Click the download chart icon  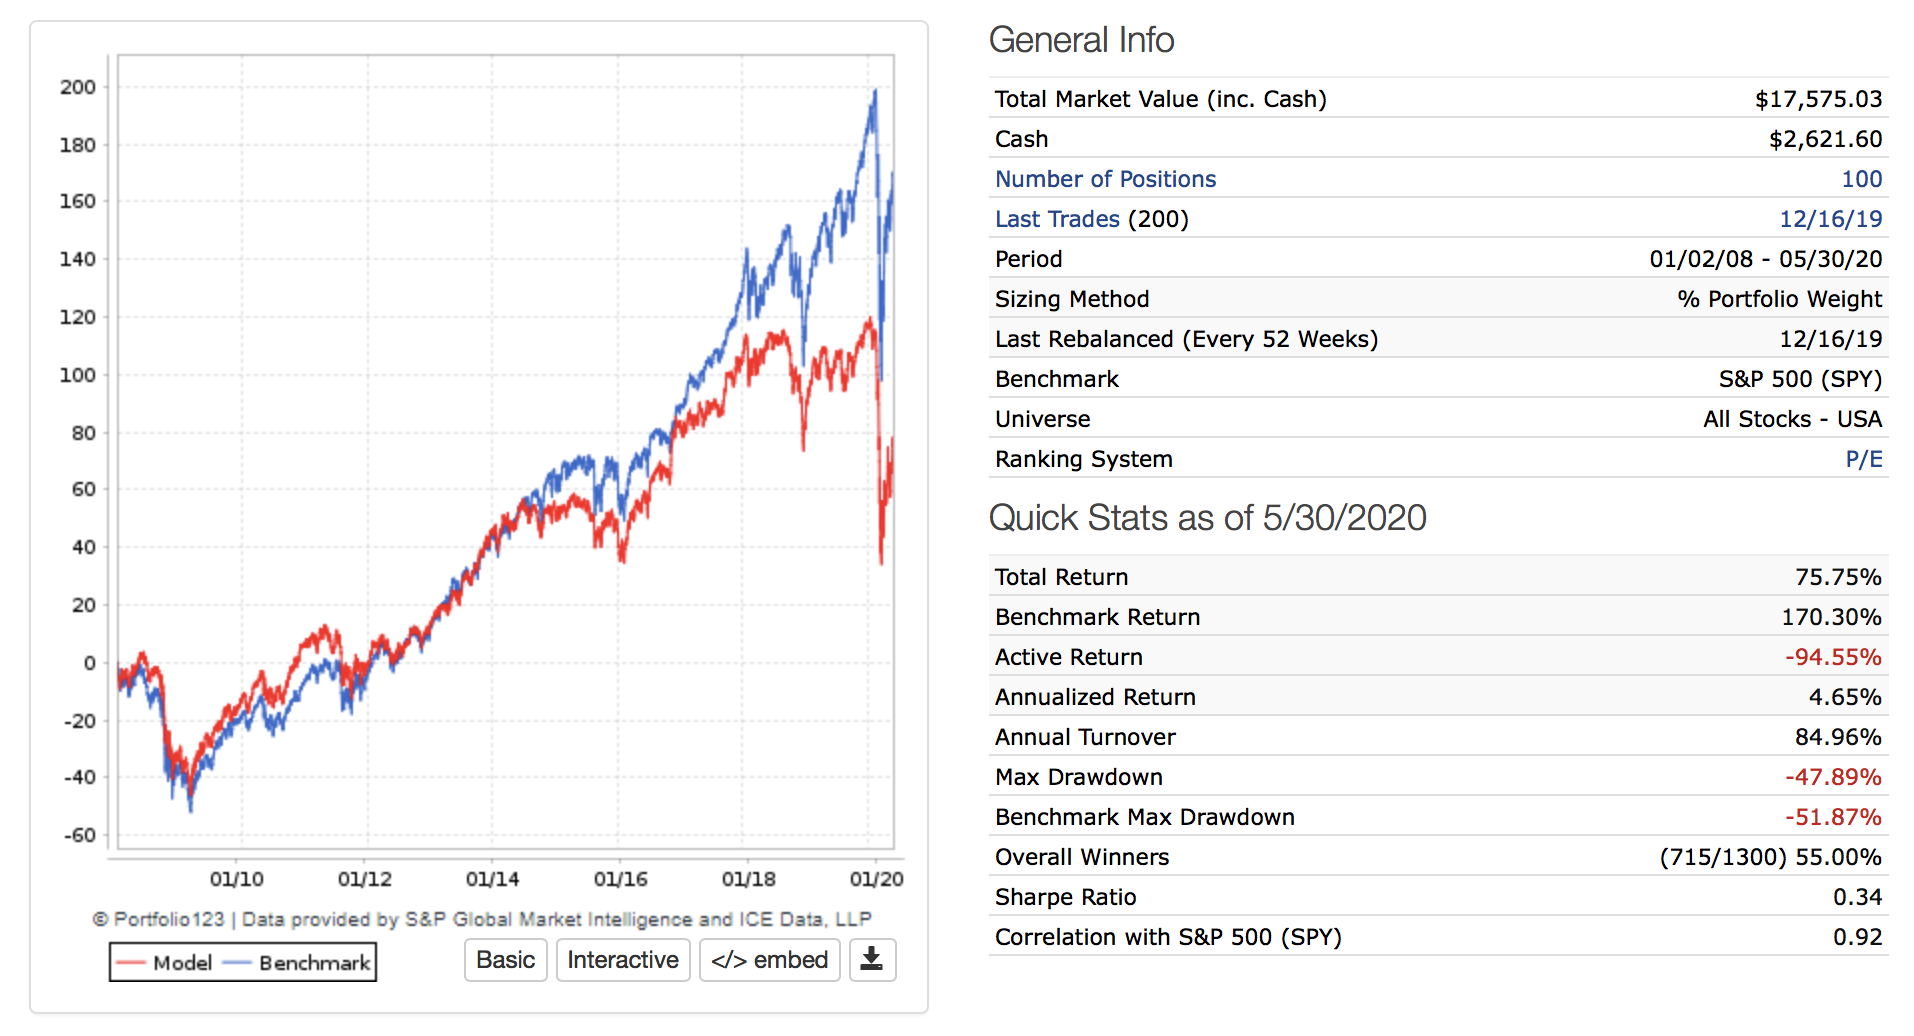(872, 960)
